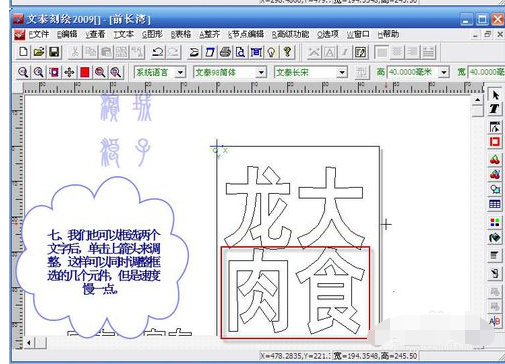The width and height of the screenshot is (505, 364).
Task: Open the T文本 menu
Action: [x=124, y=34]
